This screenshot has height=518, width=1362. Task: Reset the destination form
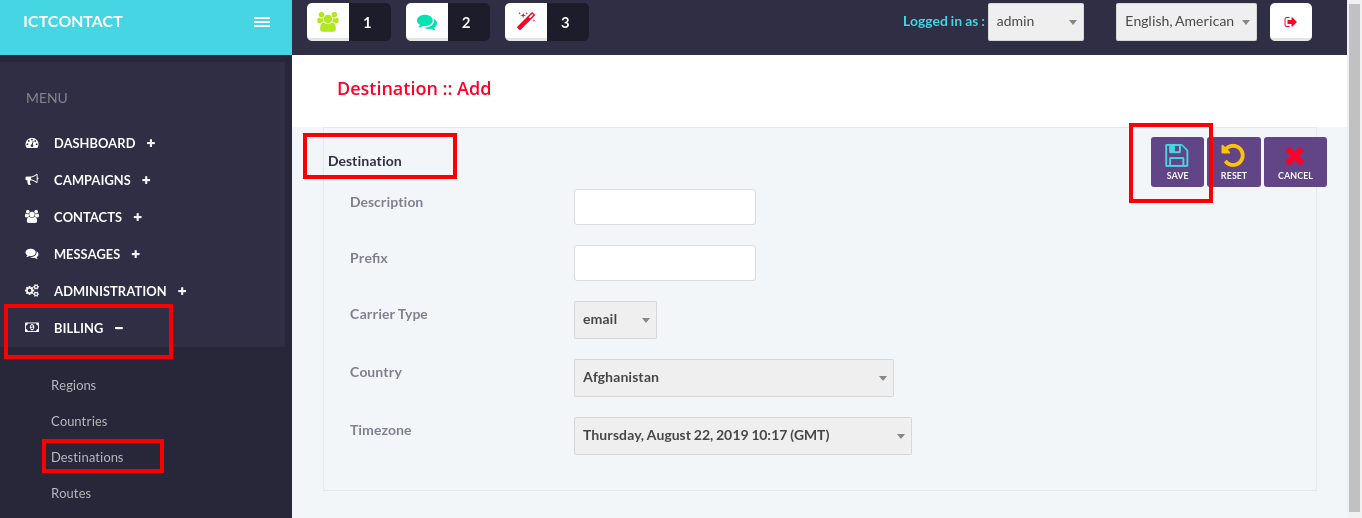(x=1234, y=162)
